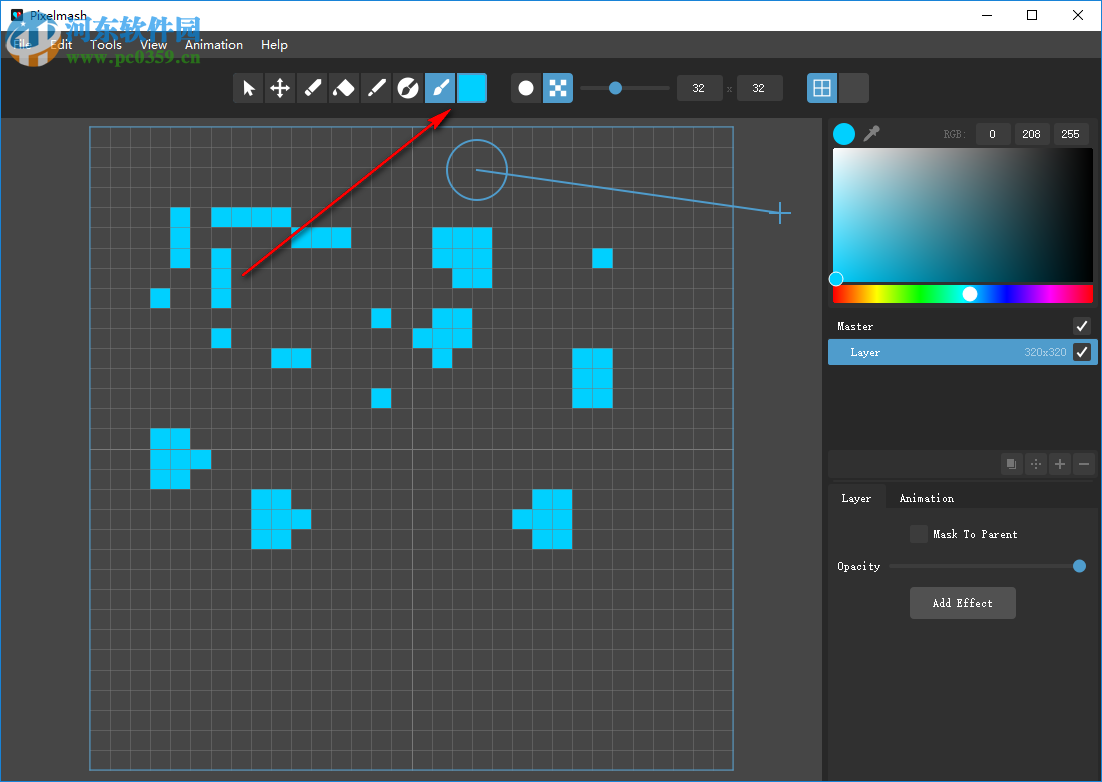Open the Animation menu

[x=213, y=45]
